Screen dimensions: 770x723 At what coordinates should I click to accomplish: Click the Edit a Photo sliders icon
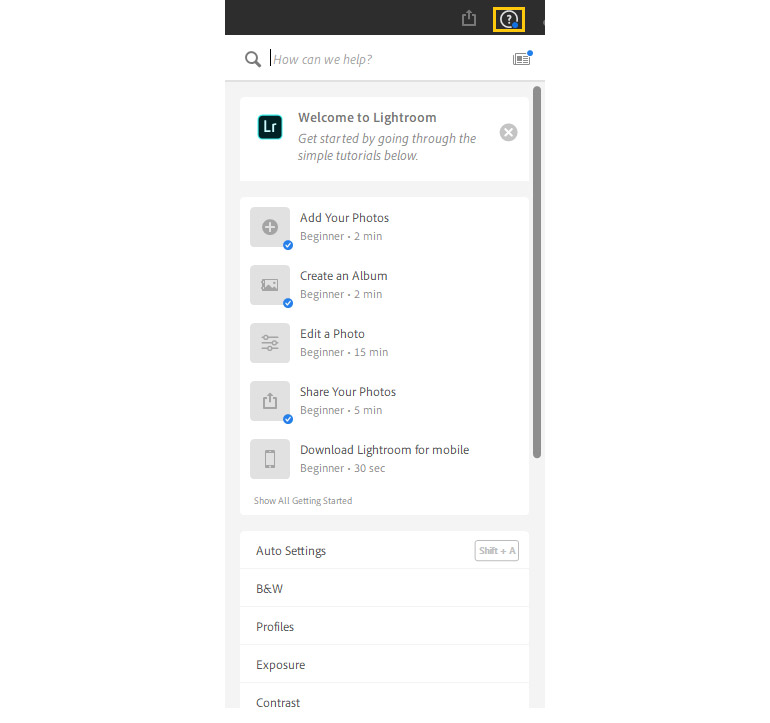[x=270, y=343]
